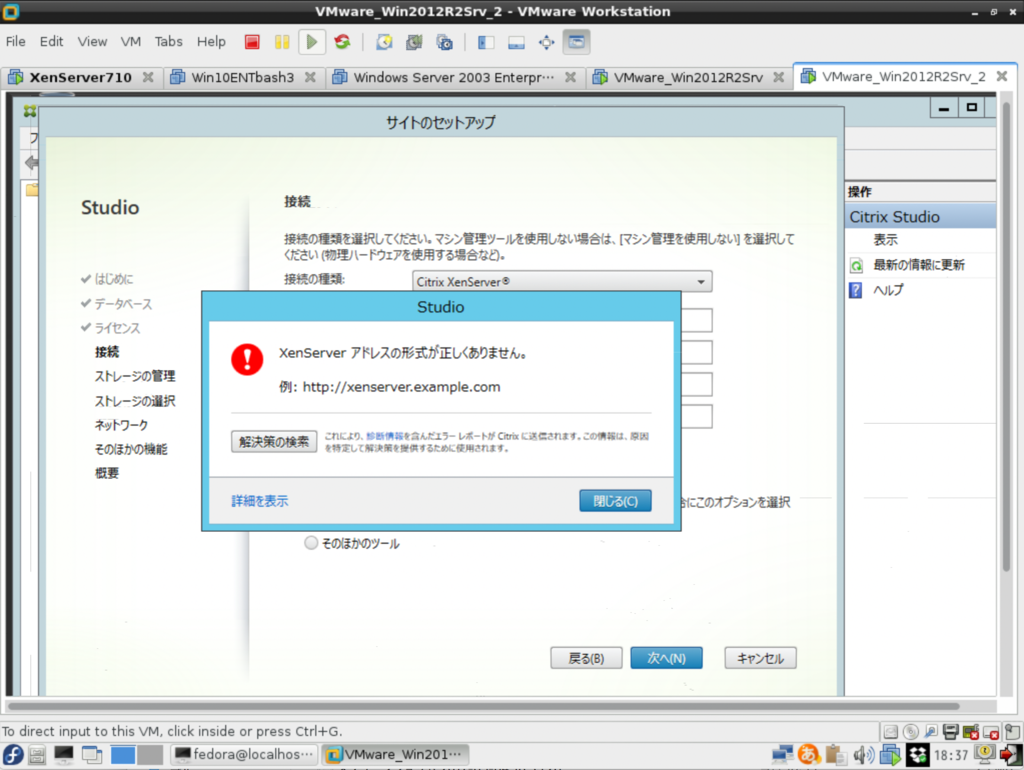Click the yellow Suspend VM toolbar icon

282,42
